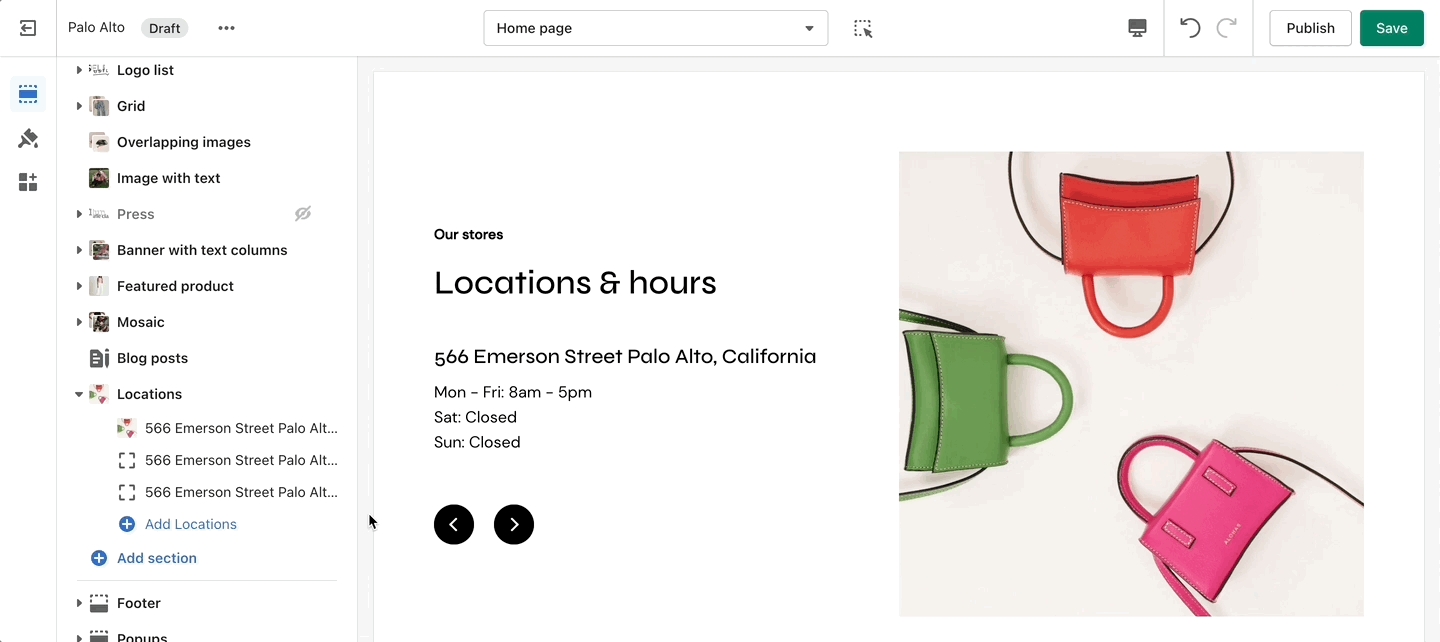Activate the inspector selection tool icon
1440x642 pixels.
pyautogui.click(x=863, y=28)
